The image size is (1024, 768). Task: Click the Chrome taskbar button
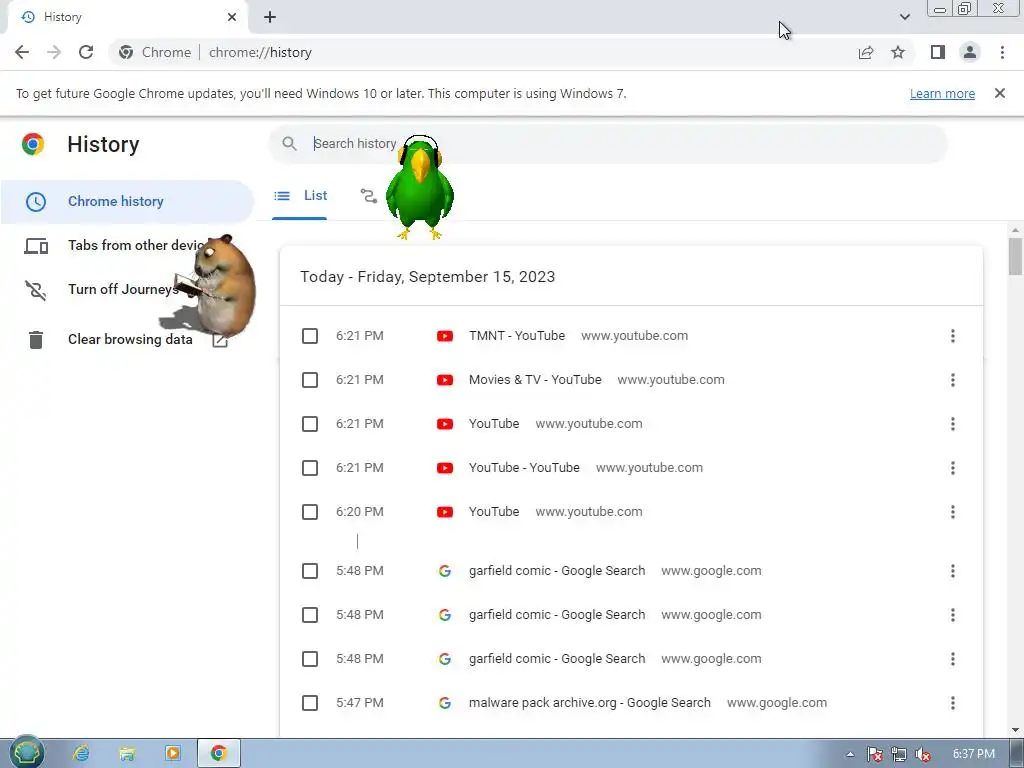coord(219,753)
